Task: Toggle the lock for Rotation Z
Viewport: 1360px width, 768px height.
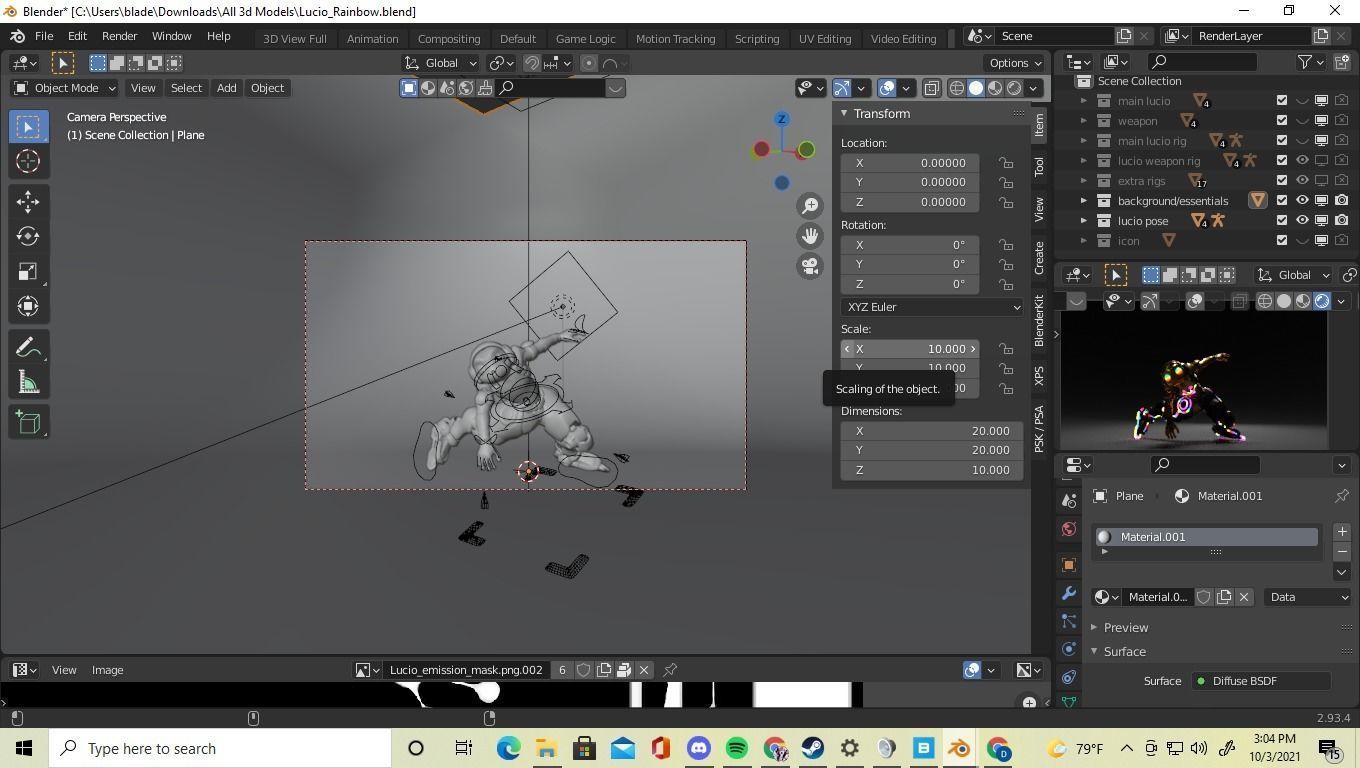Action: [1005, 284]
